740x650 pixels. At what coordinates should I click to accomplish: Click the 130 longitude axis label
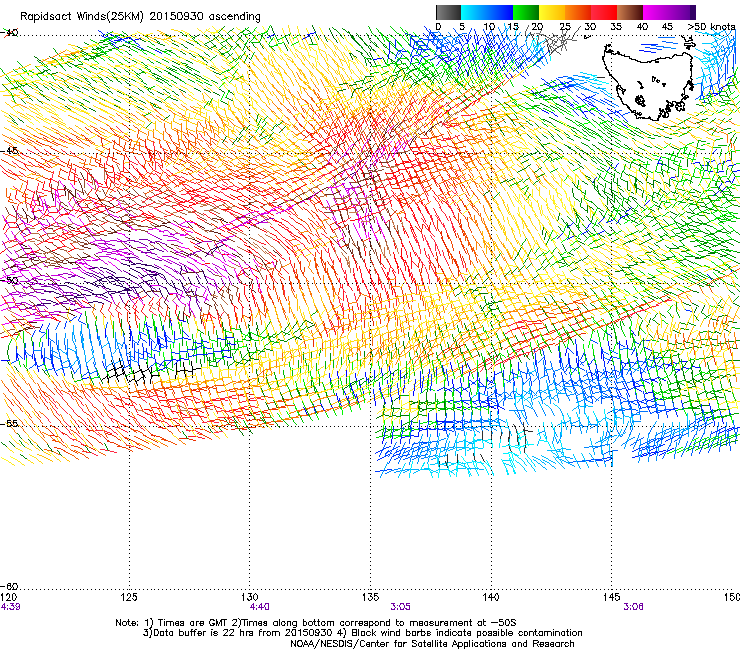[250, 597]
